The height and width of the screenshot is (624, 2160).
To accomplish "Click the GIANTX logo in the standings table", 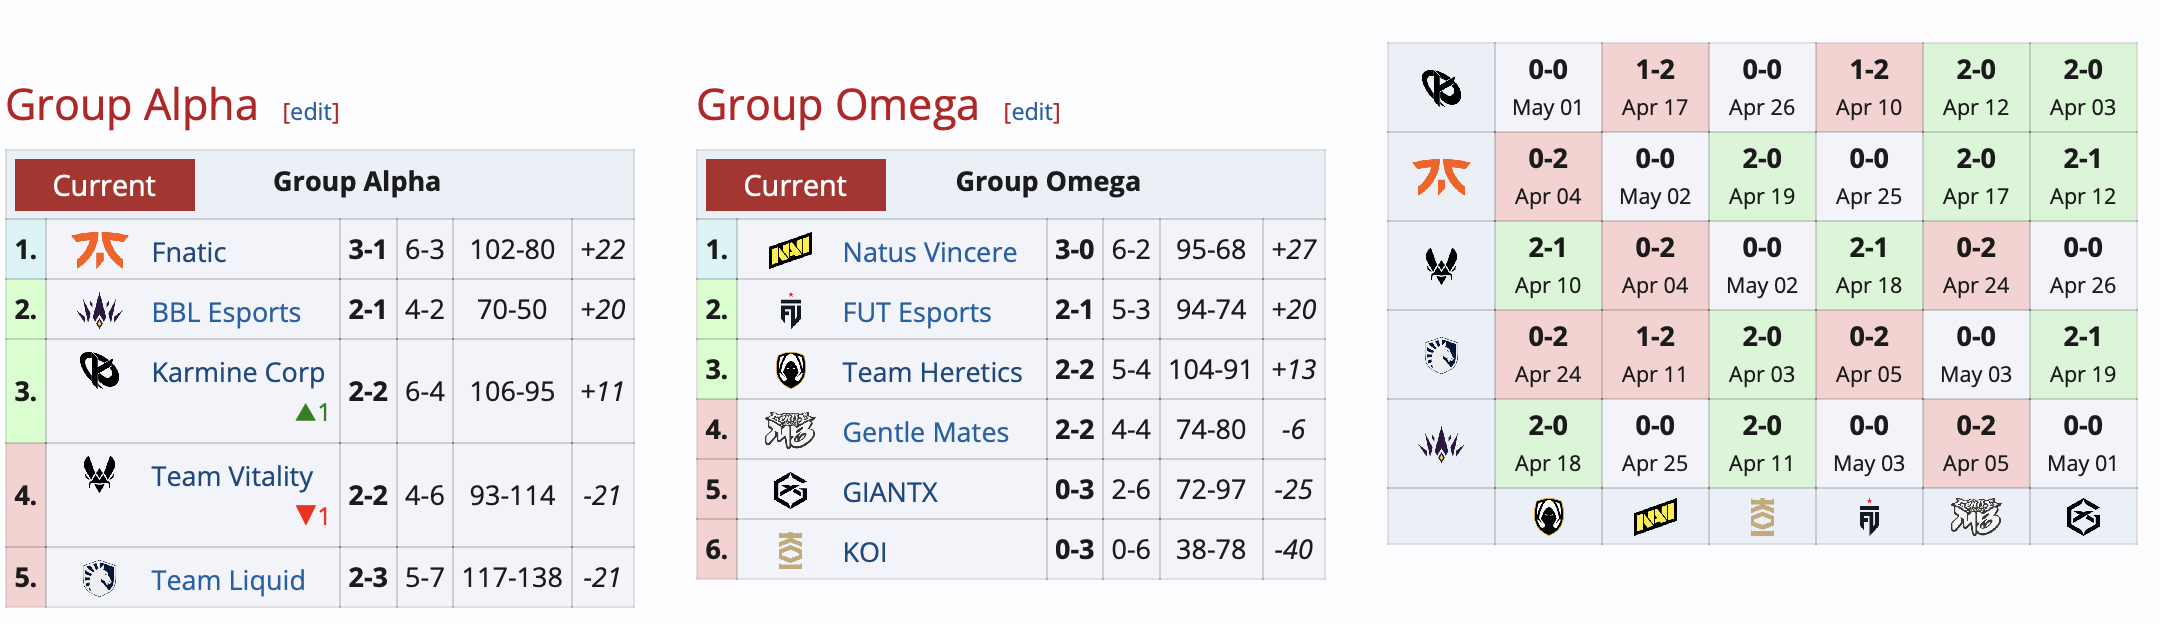I will coord(790,491).
